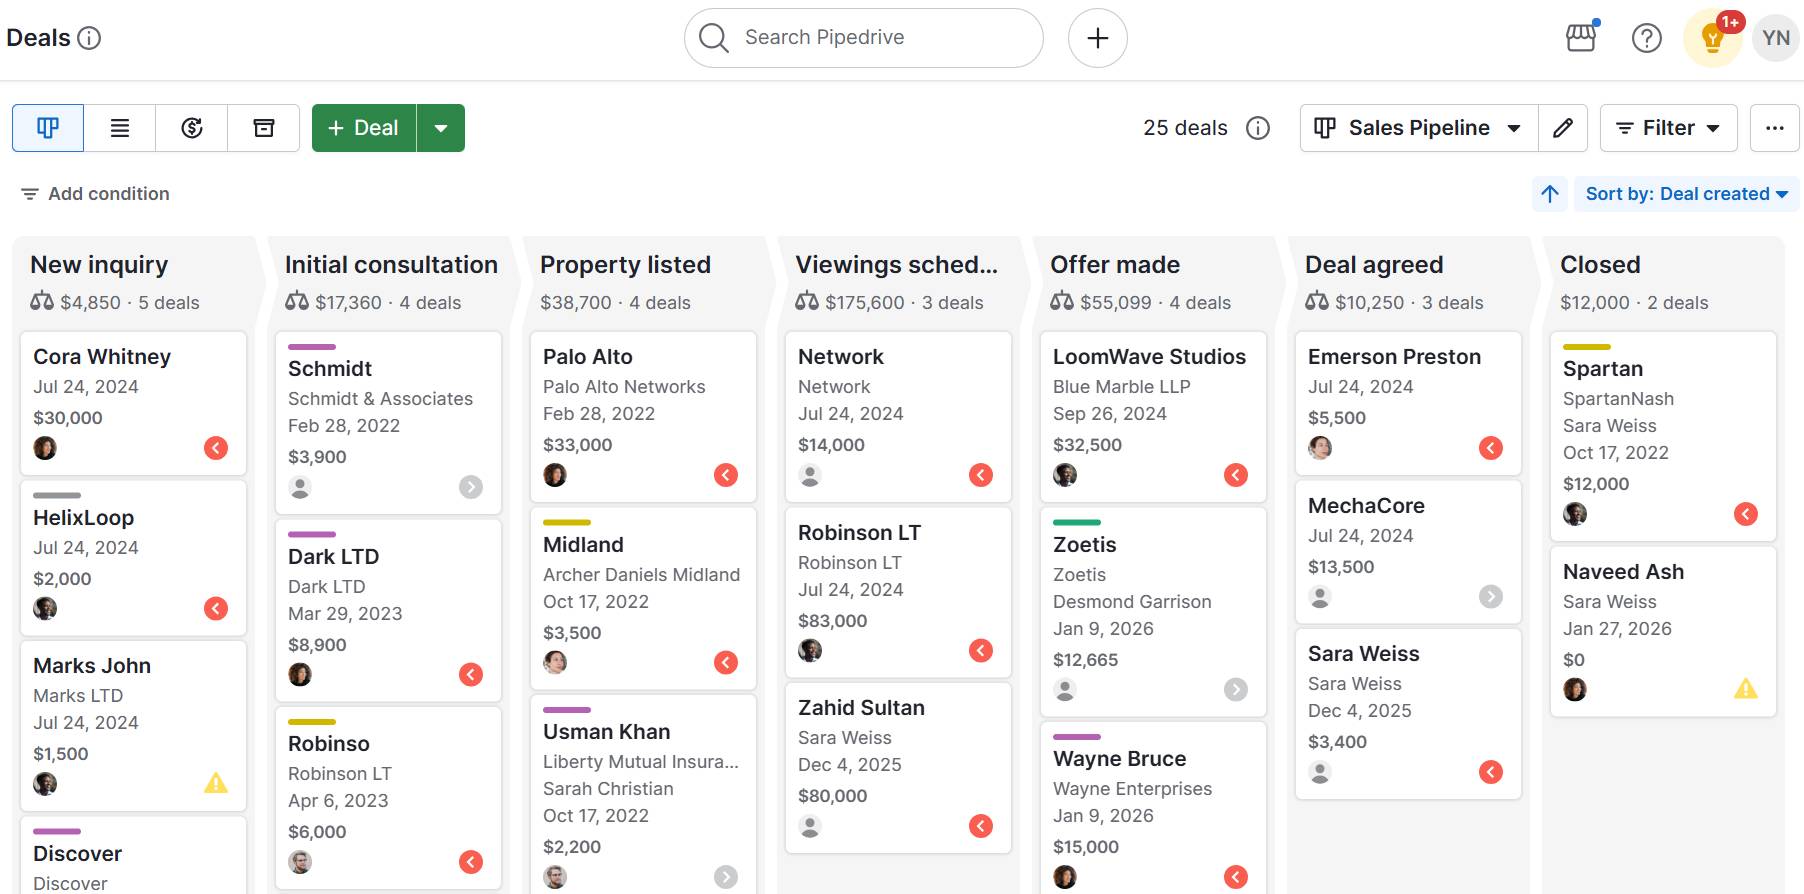The image size is (1804, 894).
Task: Open the Discover deal card
Action: pos(133,856)
